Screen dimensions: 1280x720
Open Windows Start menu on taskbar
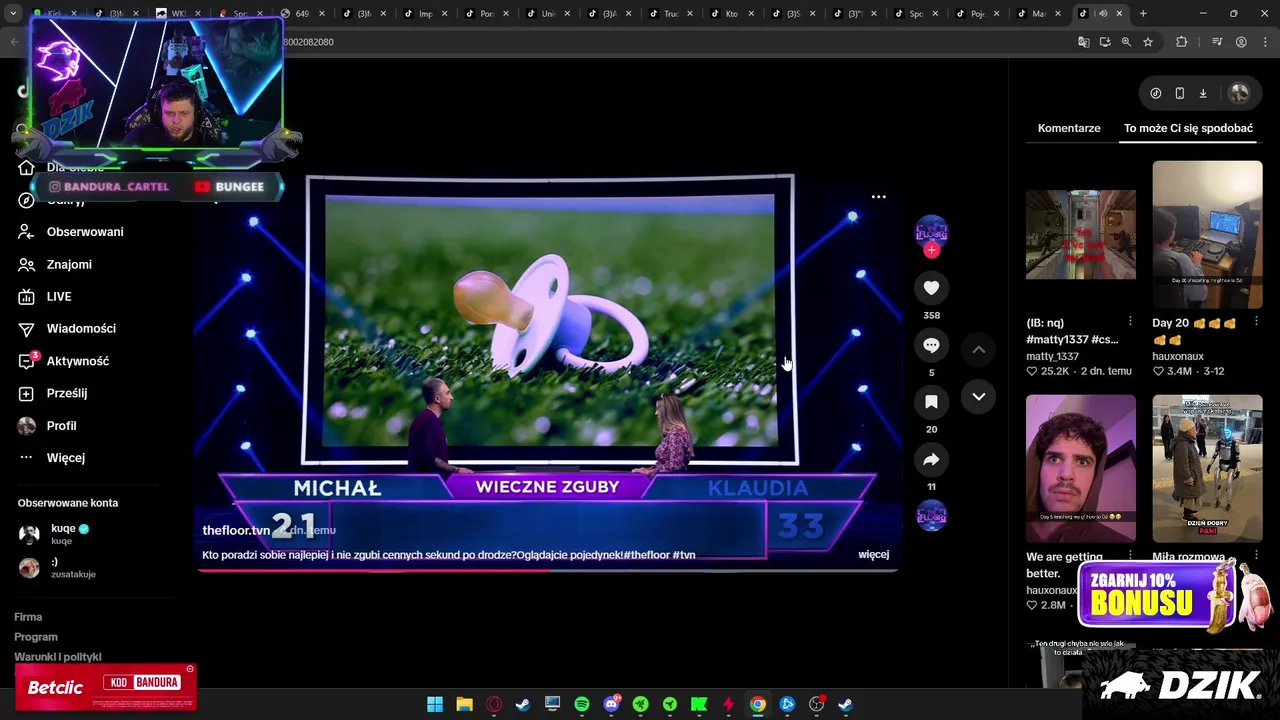click(435, 705)
